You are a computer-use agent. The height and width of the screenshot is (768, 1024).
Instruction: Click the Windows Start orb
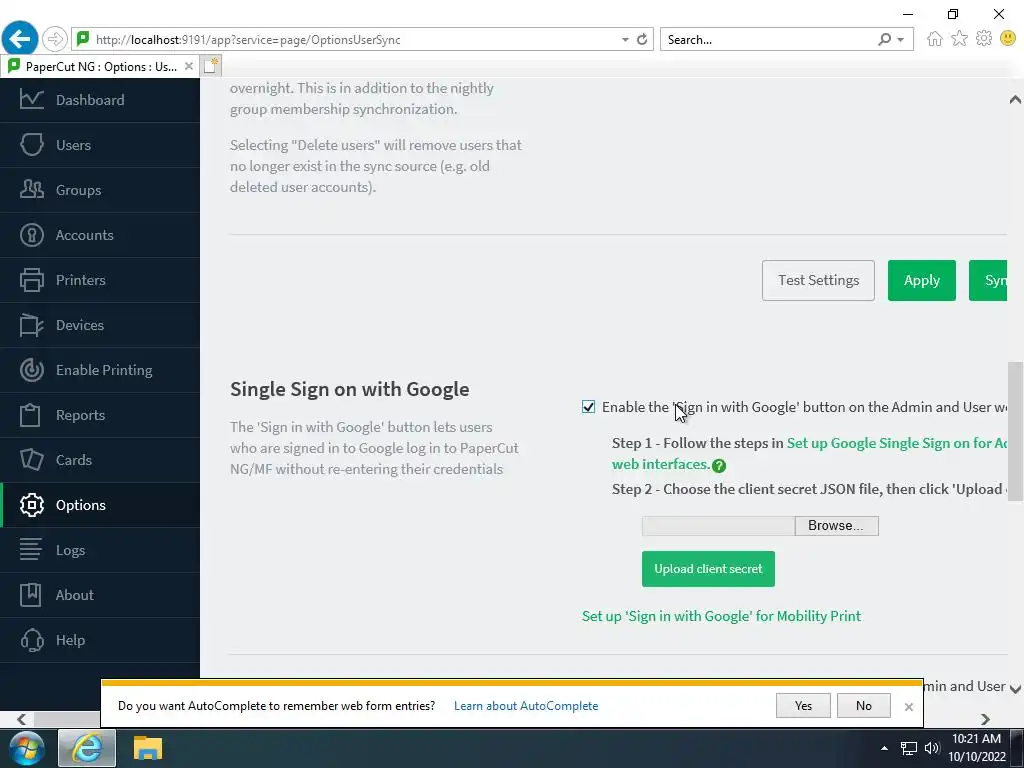point(25,748)
